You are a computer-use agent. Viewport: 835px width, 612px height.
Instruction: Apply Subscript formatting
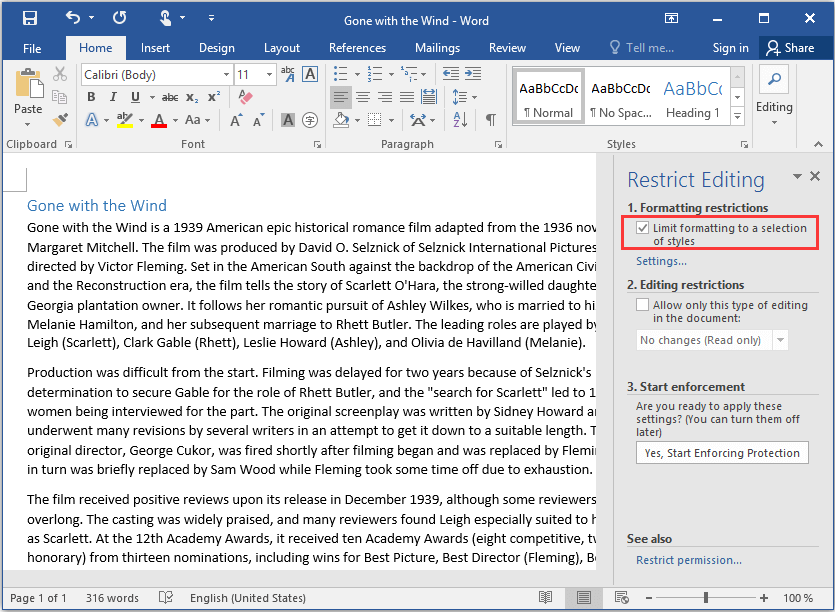(x=192, y=97)
